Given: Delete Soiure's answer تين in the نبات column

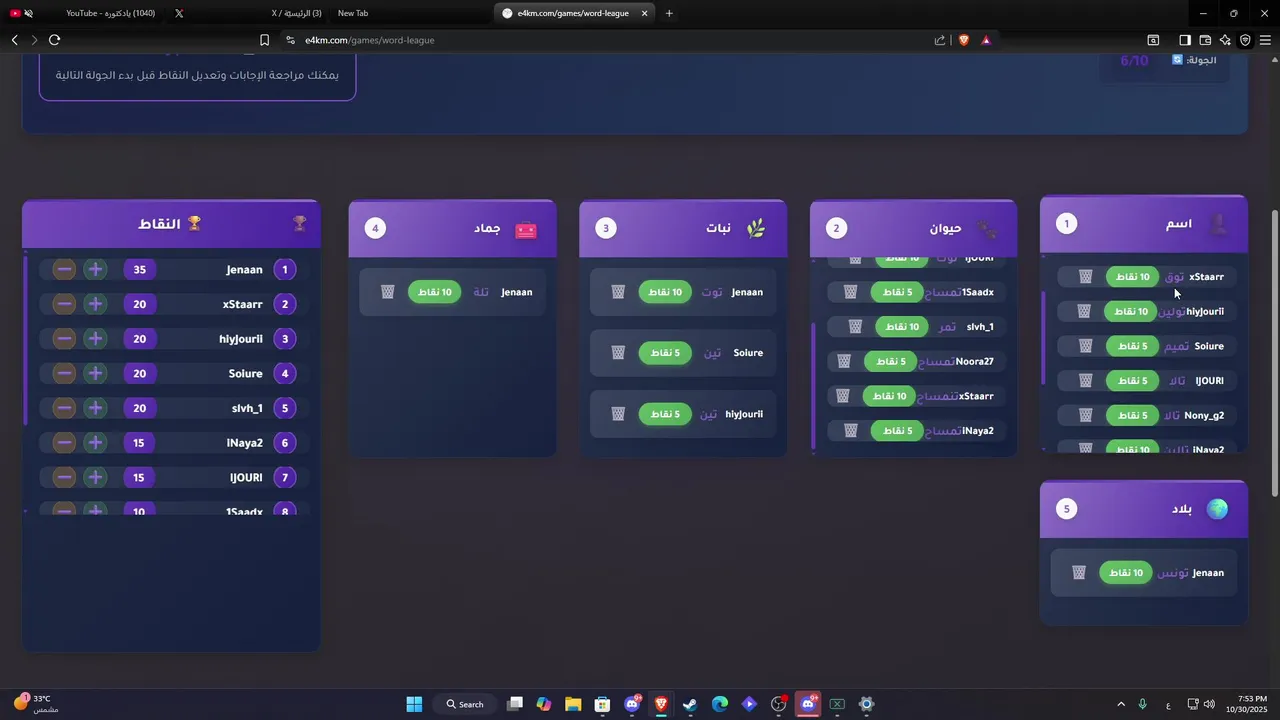Looking at the screenshot, I should click(x=619, y=353).
